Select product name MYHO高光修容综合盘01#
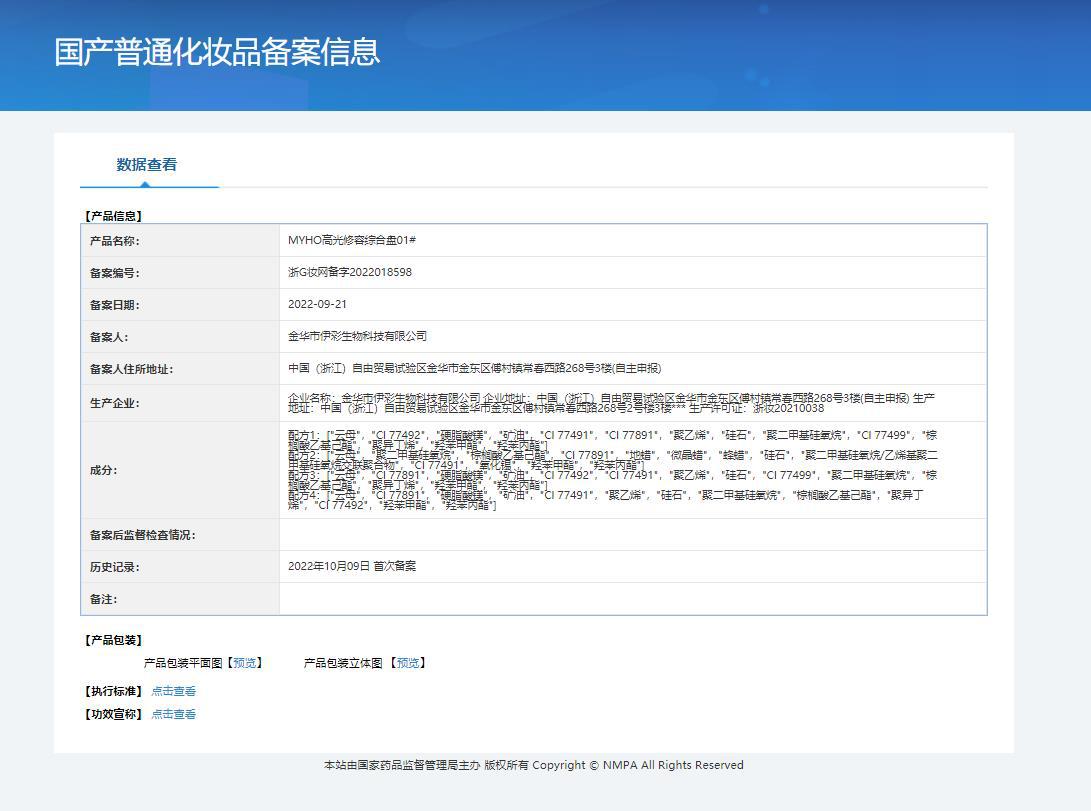The height and width of the screenshot is (811, 1091). click(352, 240)
